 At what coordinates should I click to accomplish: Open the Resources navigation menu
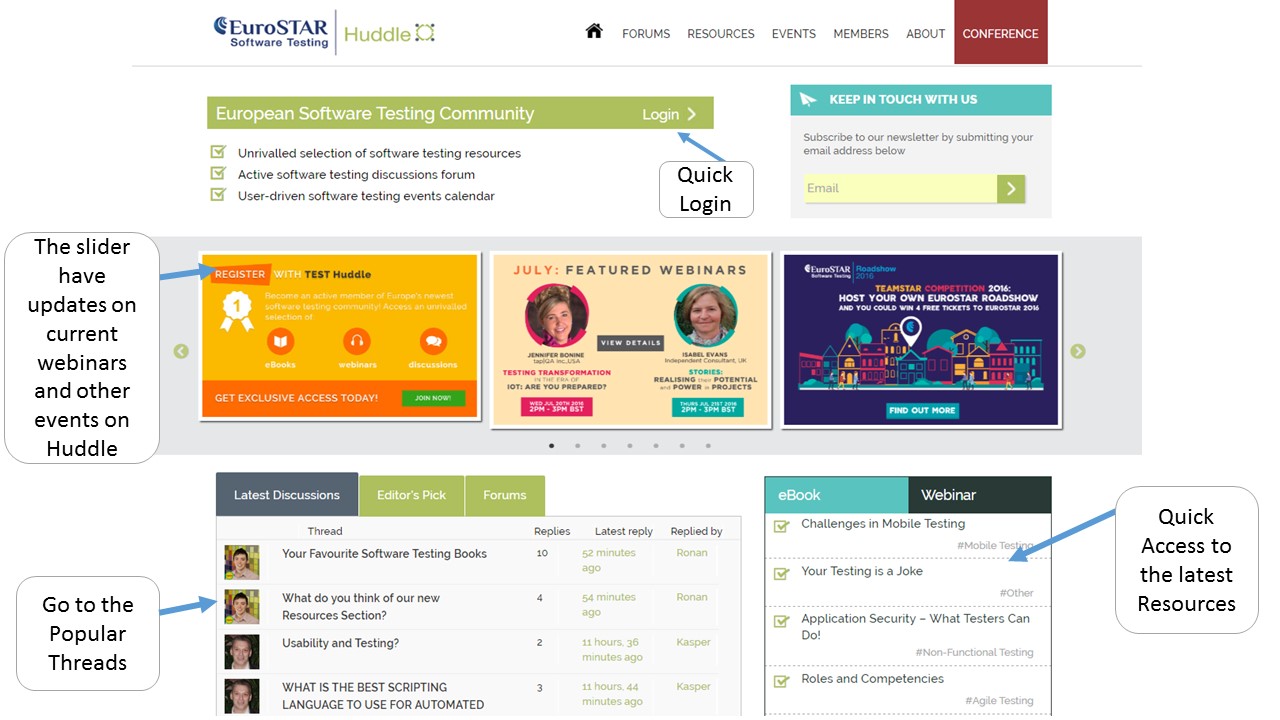720,34
